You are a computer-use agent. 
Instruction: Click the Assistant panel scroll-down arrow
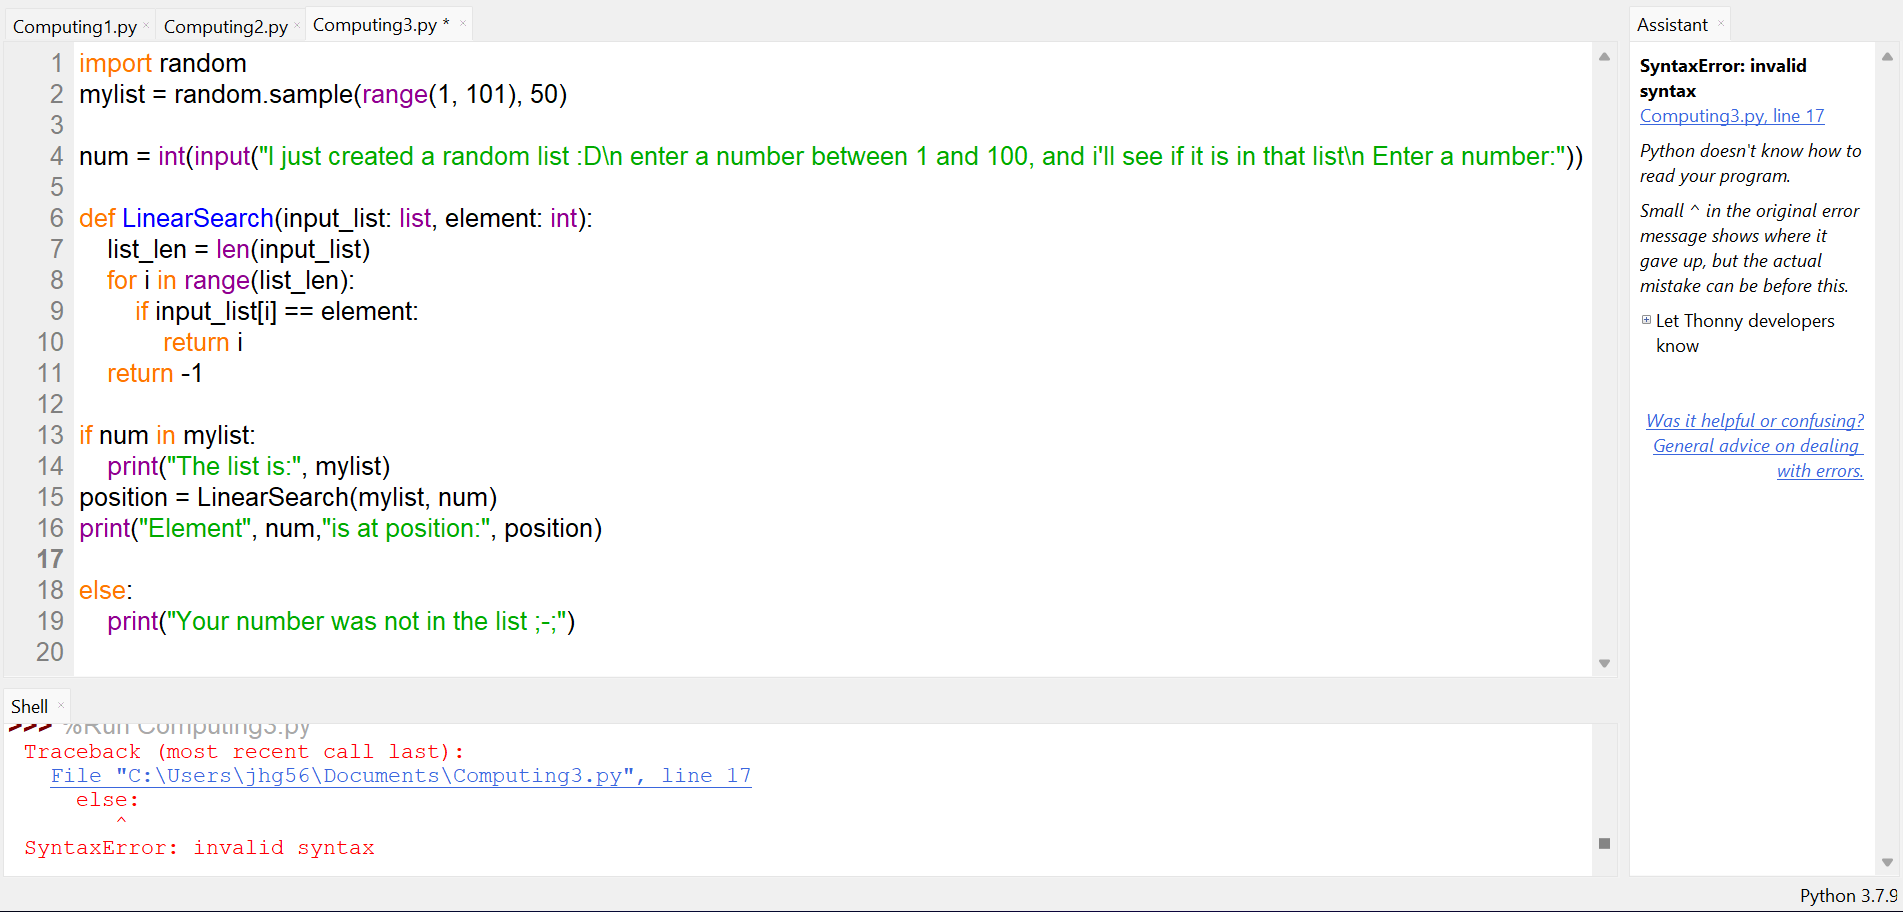[x=1887, y=862]
